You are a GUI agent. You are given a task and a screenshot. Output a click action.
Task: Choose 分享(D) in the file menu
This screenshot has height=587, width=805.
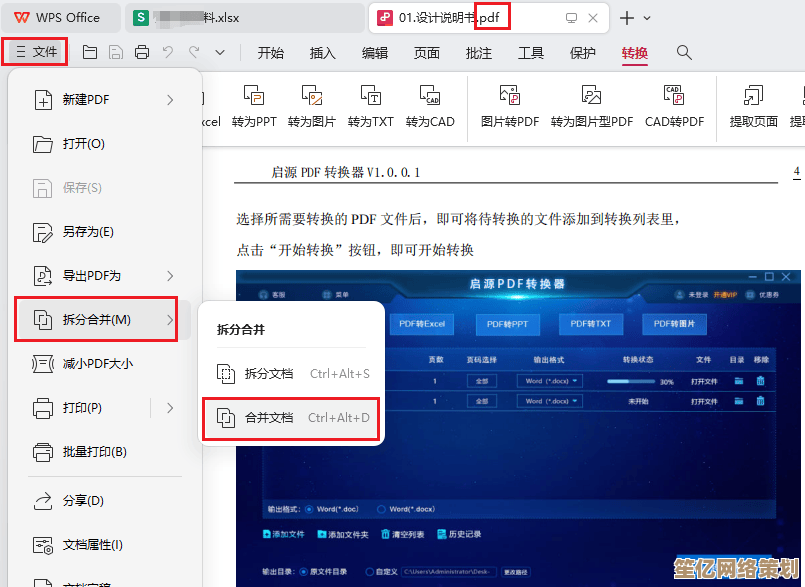tap(103, 501)
